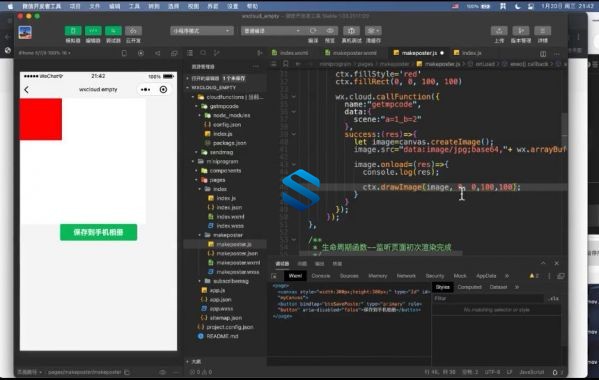Click the simulator phone device icon

pos(124,53)
